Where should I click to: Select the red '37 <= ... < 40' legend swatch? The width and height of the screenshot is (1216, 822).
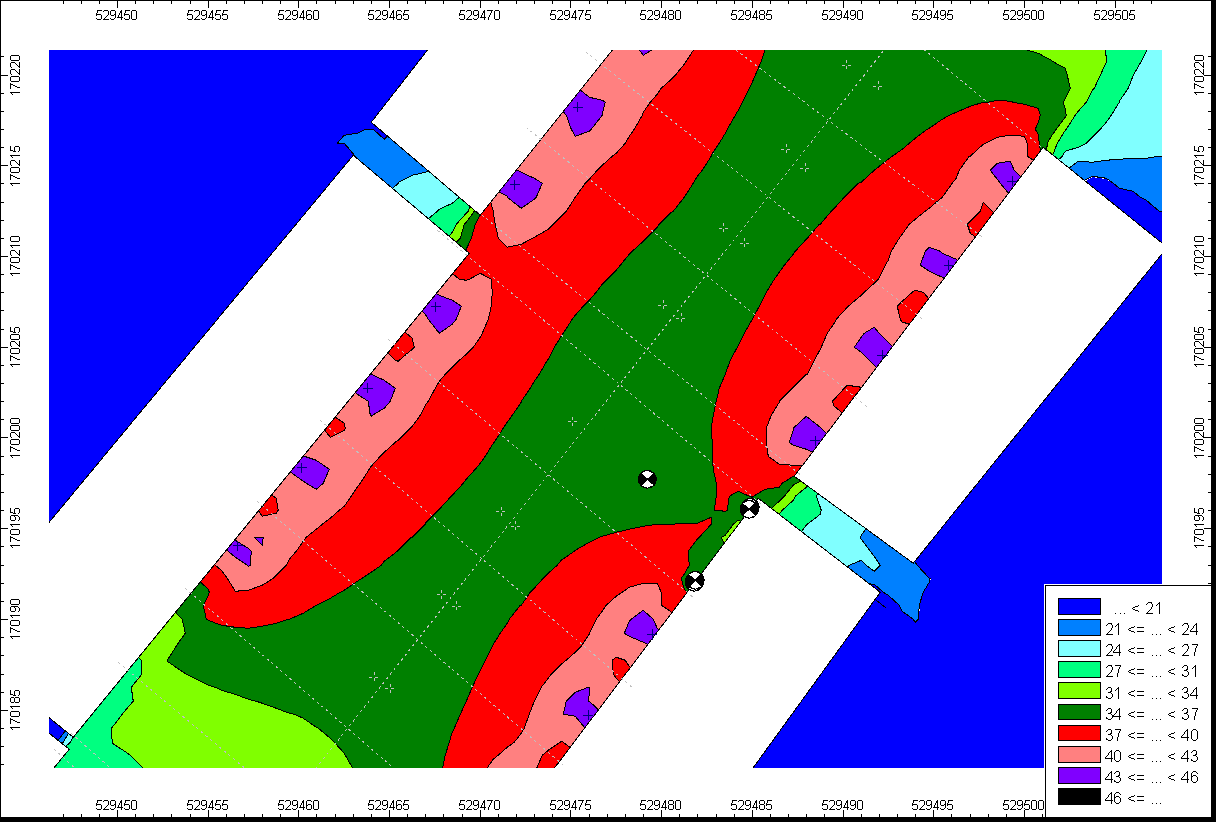point(1079,734)
